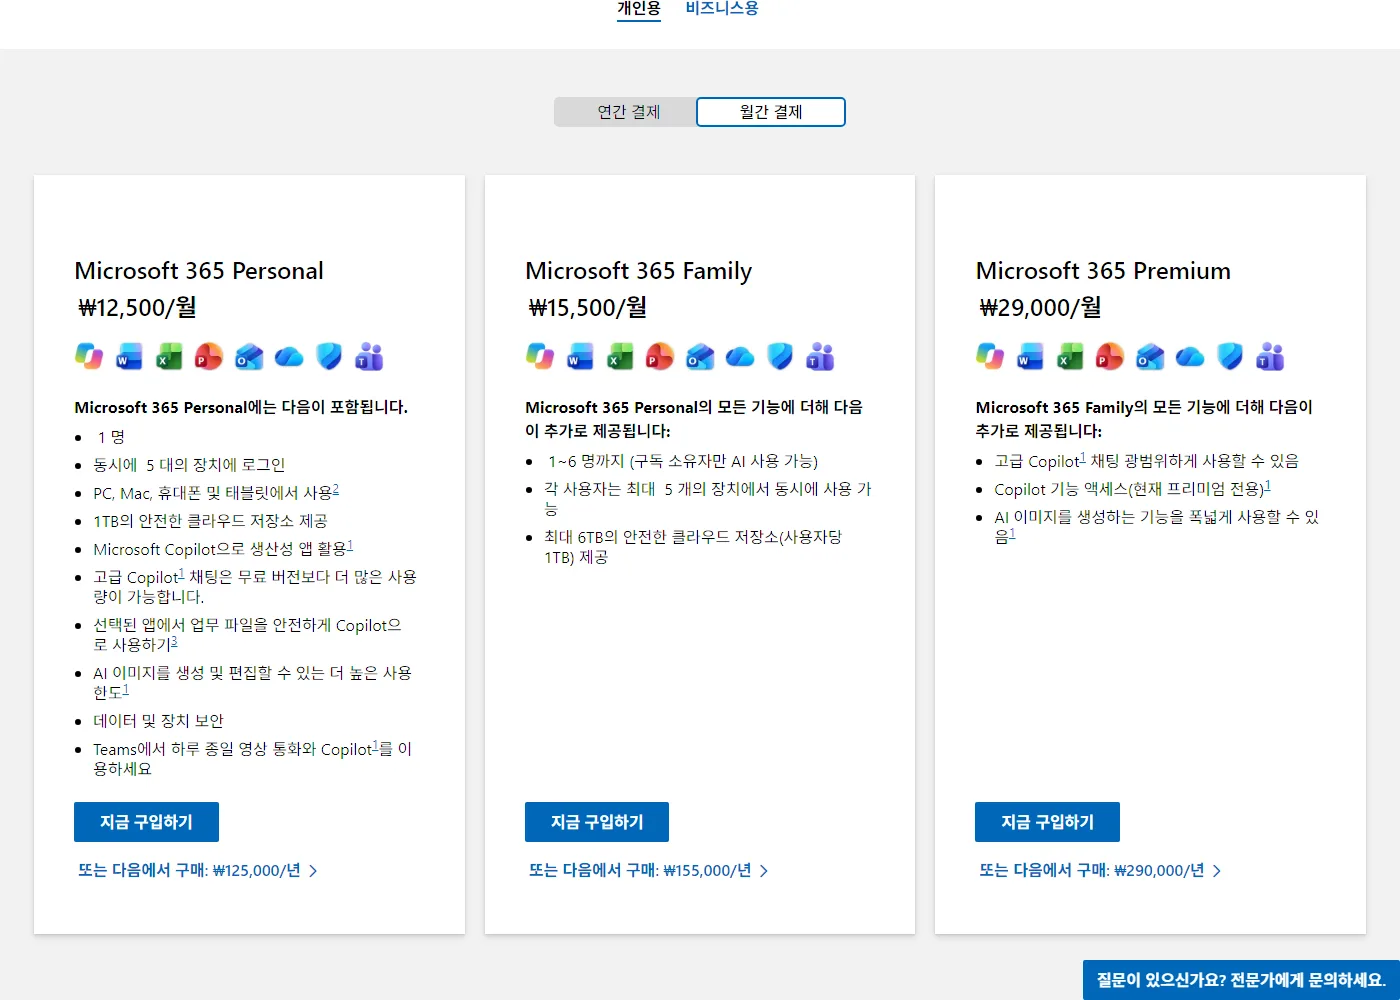The image size is (1400, 1000).
Task: Click the Defender shield icon in the Personal plan
Action: click(329, 356)
